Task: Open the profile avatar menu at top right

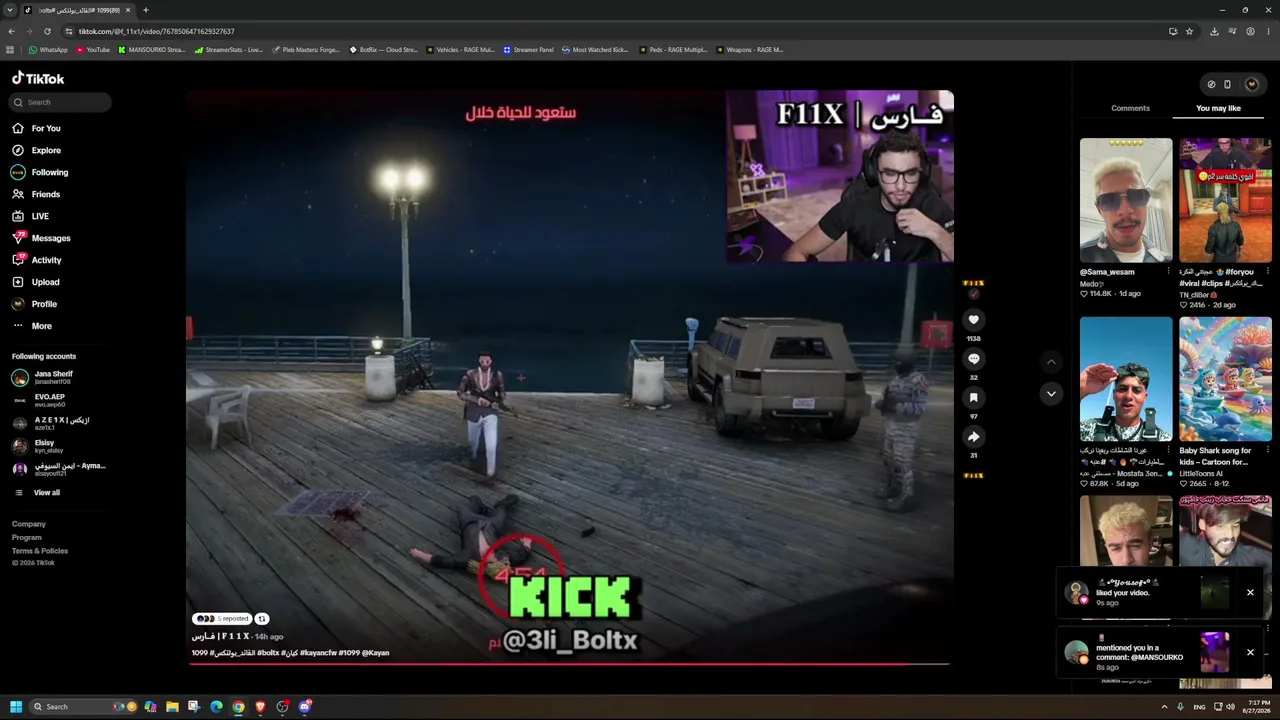Action: click(1251, 84)
